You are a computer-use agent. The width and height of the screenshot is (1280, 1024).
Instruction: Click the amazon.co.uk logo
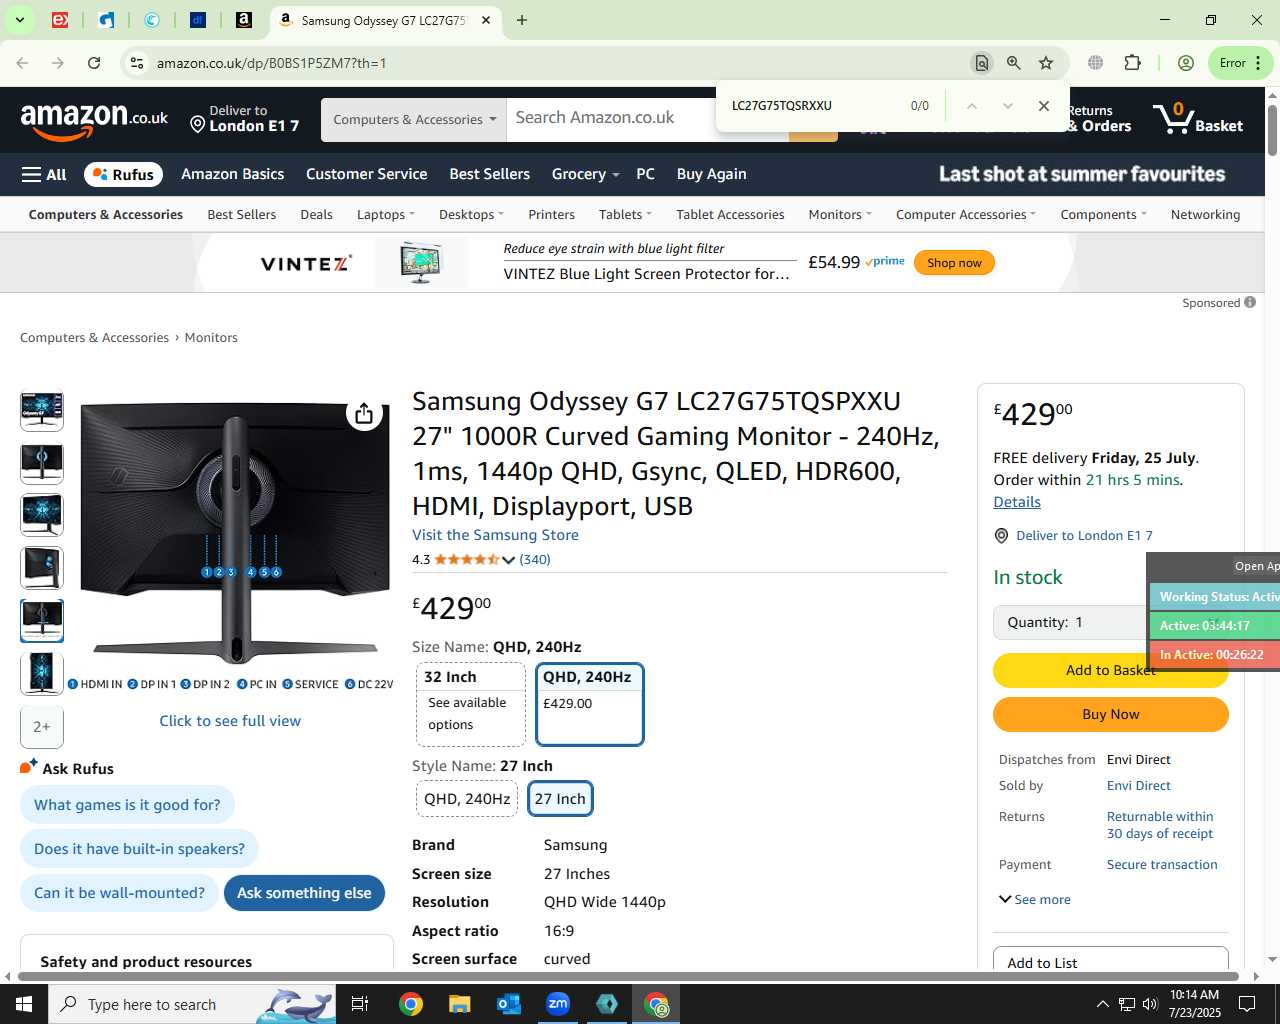[94, 120]
